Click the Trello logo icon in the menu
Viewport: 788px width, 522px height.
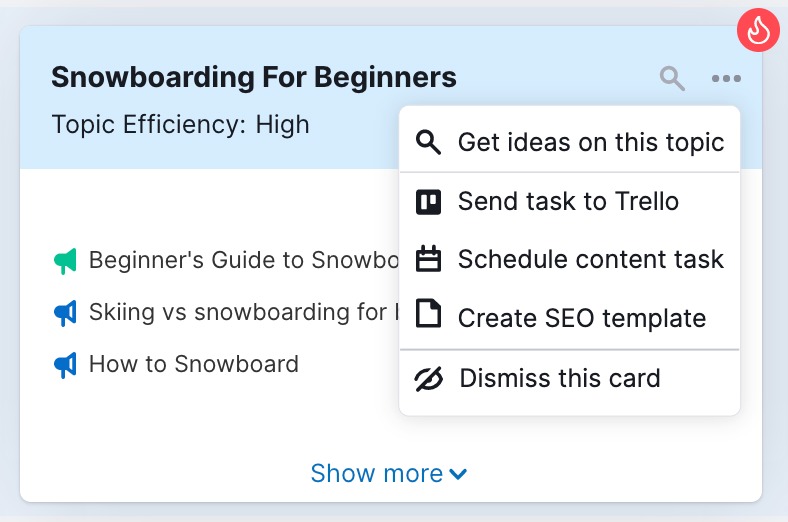point(428,202)
